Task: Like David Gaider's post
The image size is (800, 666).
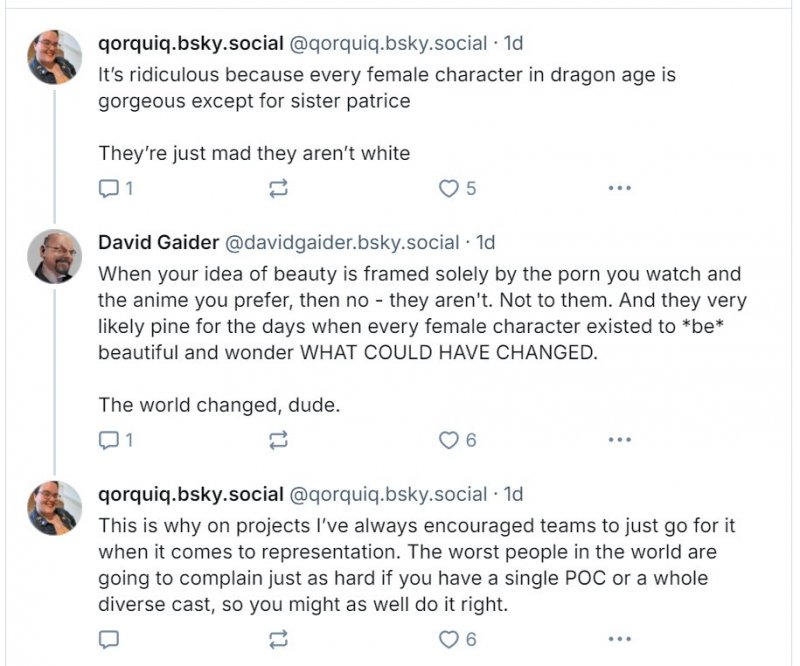Action: pos(449,439)
